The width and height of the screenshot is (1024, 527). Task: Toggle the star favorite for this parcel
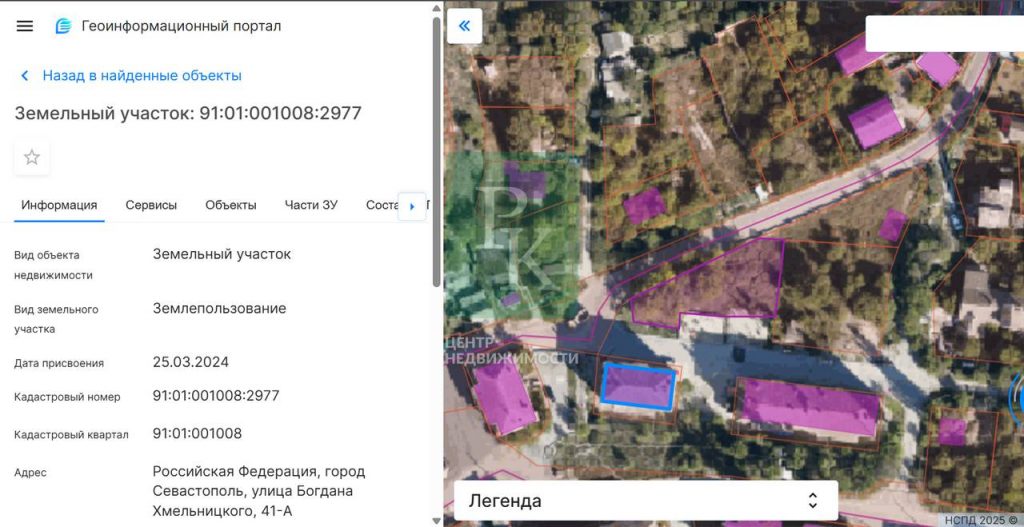(32, 157)
